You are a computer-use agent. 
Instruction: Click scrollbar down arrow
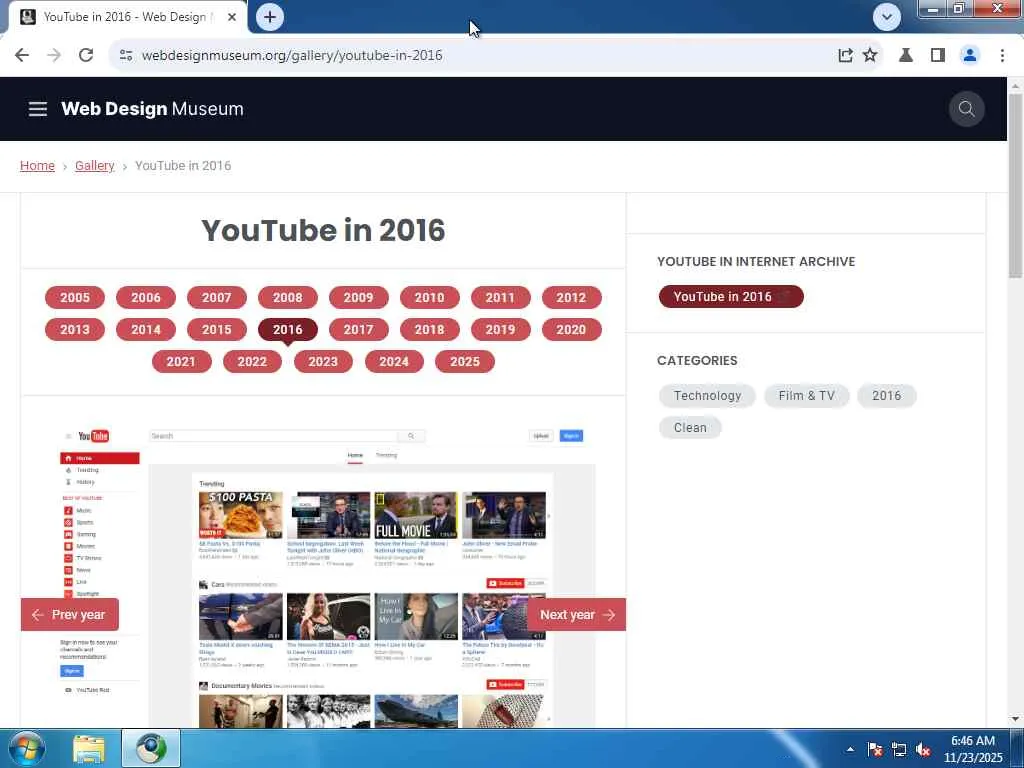click(1015, 719)
